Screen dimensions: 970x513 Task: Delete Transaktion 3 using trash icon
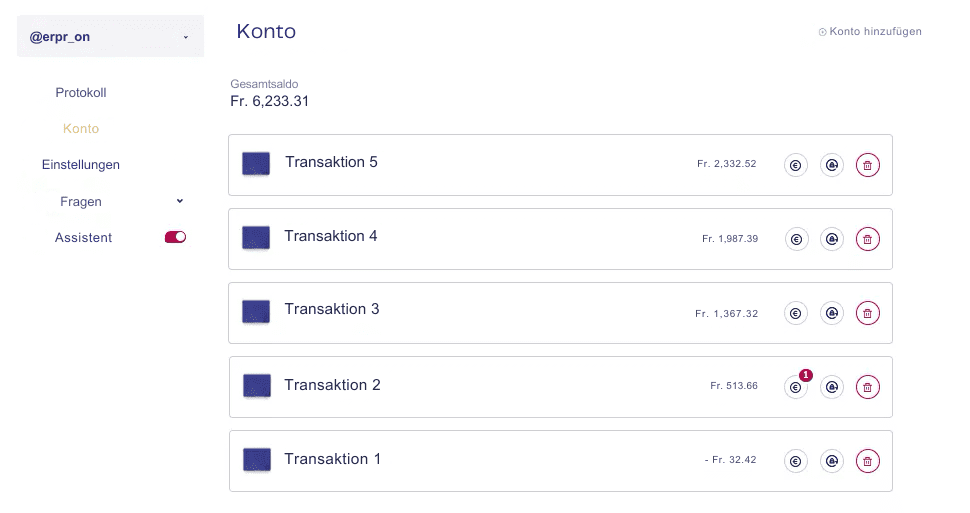[868, 313]
